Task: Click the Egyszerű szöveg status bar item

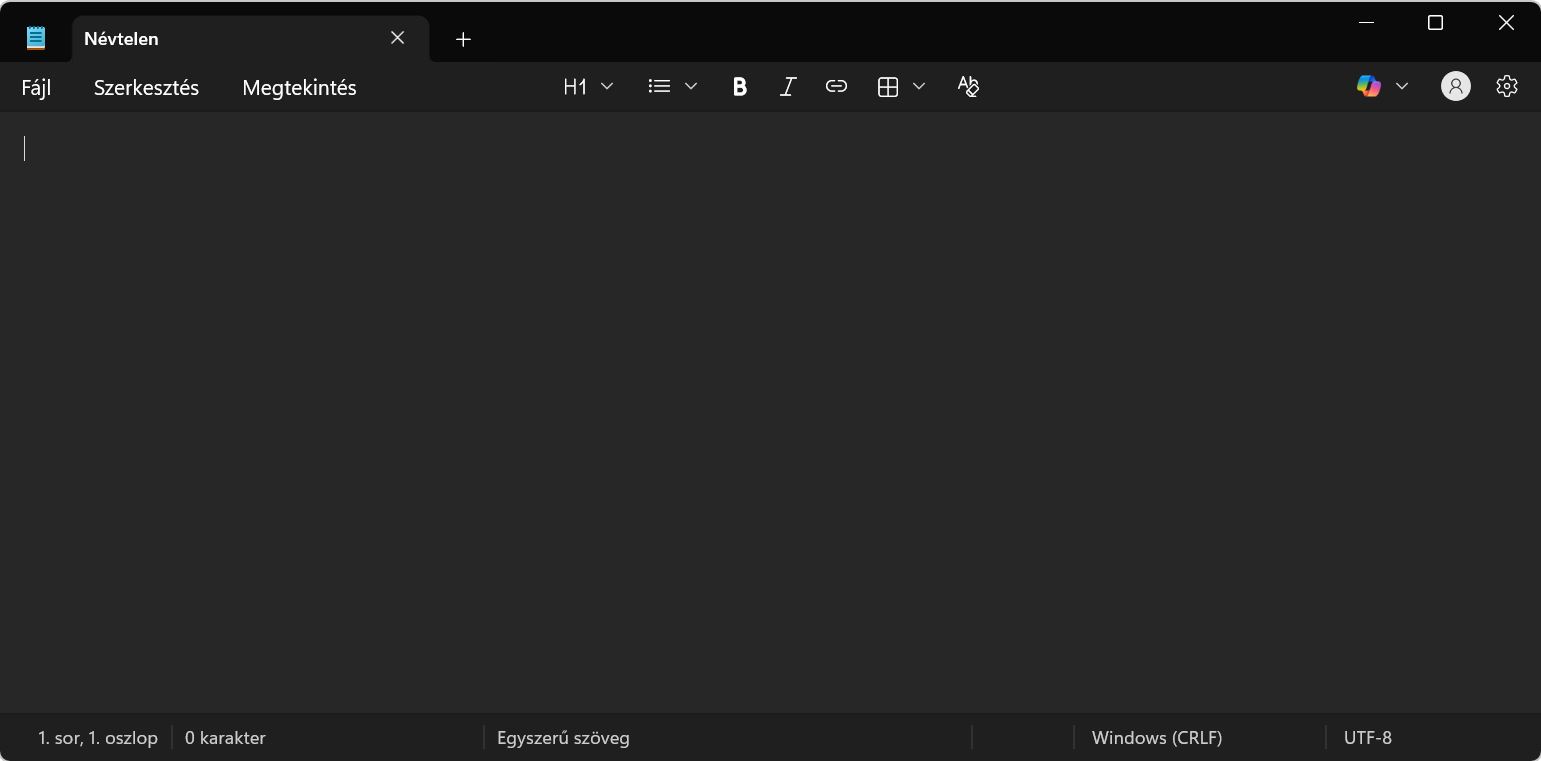Action: pos(563,738)
